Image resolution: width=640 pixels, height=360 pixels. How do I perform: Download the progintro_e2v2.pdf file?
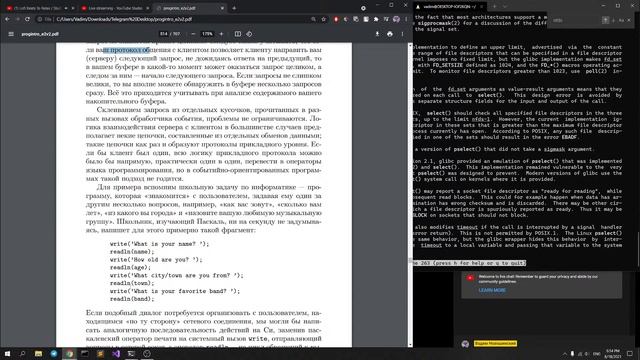pos(377,34)
